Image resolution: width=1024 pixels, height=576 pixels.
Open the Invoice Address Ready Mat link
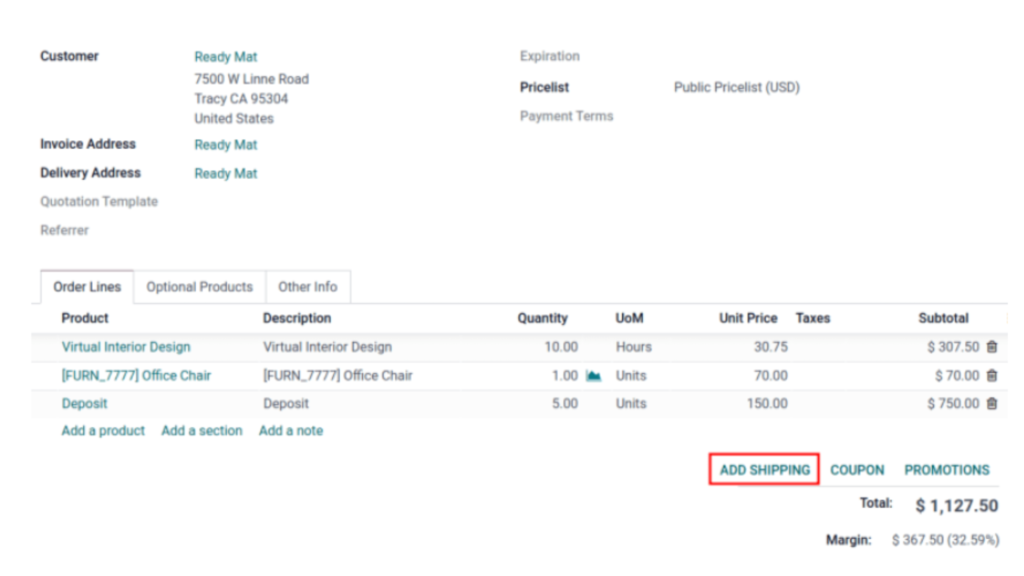tap(226, 145)
